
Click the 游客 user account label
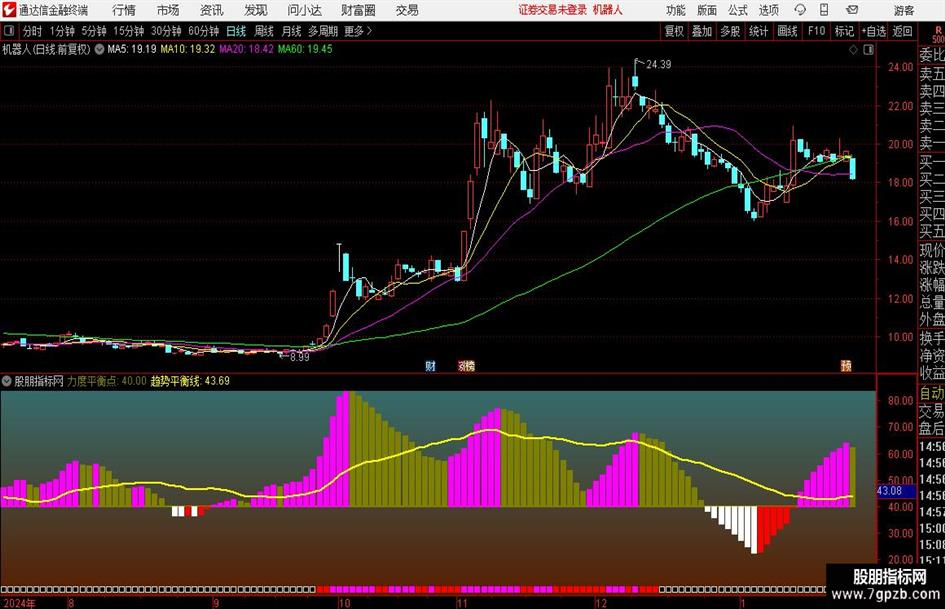click(x=904, y=10)
